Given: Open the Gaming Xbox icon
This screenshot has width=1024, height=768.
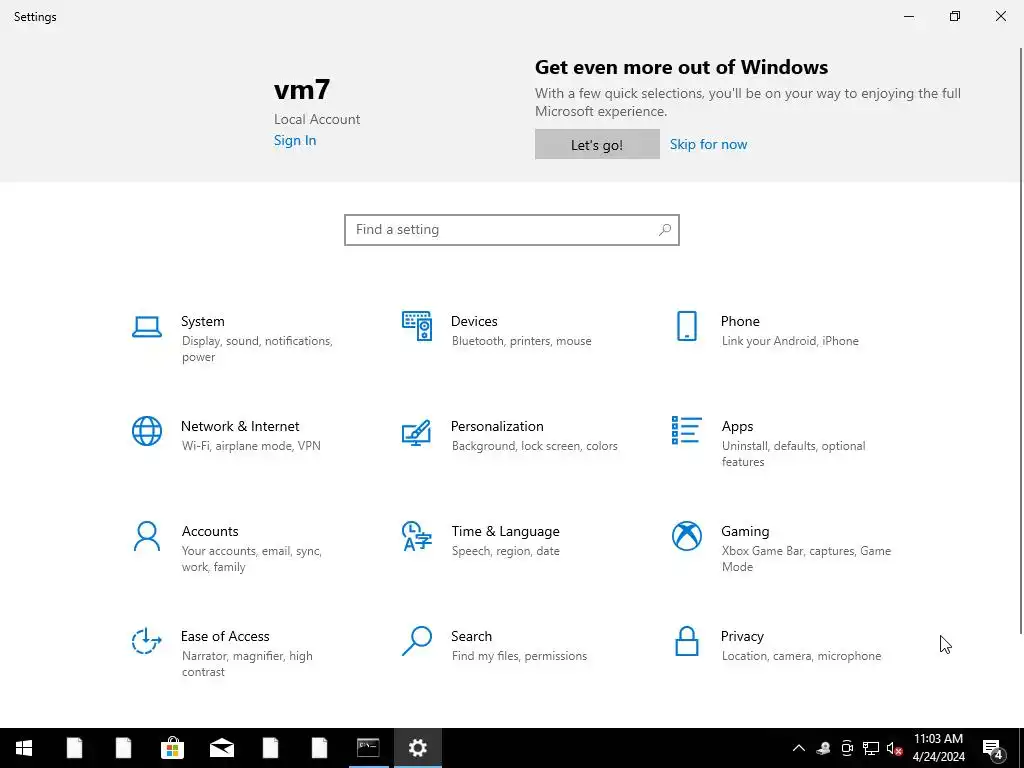Looking at the screenshot, I should (x=686, y=536).
